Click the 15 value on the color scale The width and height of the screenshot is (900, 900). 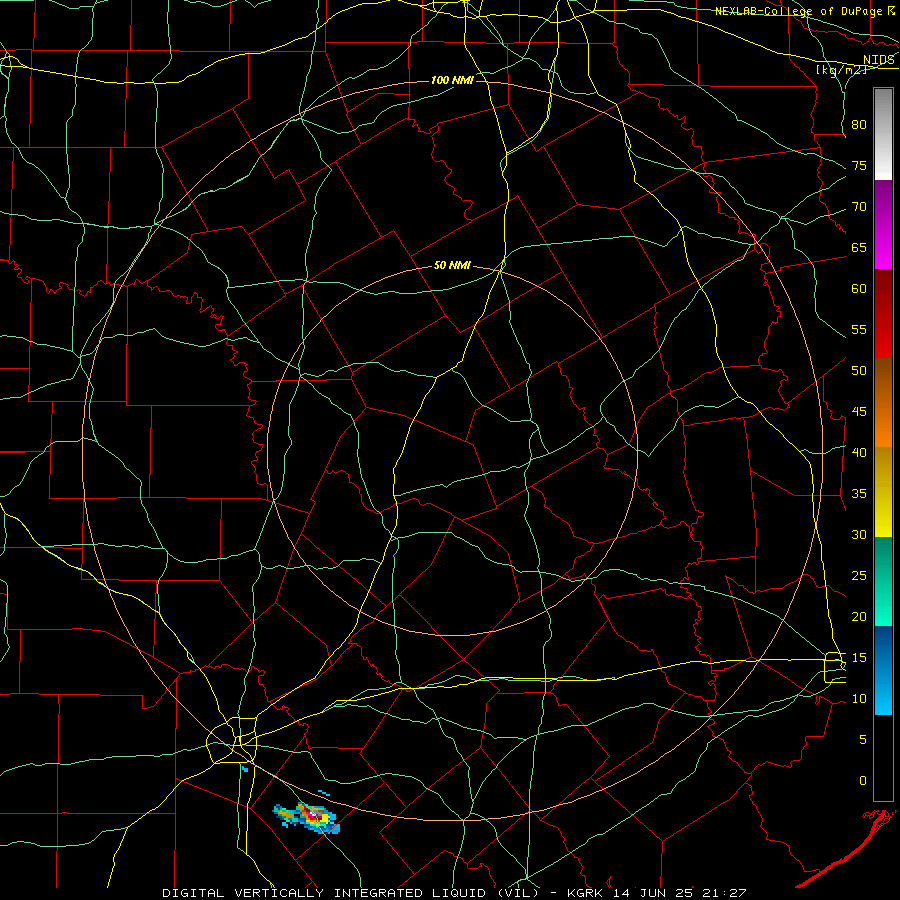pyautogui.click(x=859, y=658)
